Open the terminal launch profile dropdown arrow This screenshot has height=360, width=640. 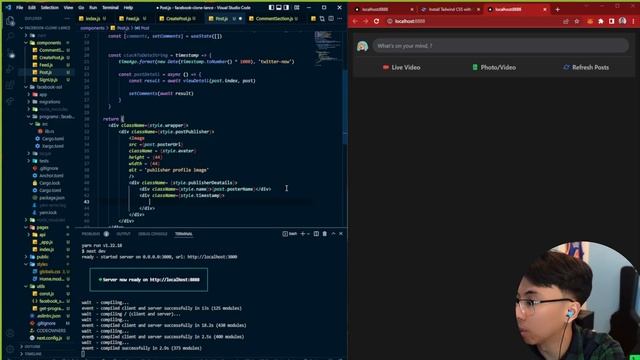308,234
